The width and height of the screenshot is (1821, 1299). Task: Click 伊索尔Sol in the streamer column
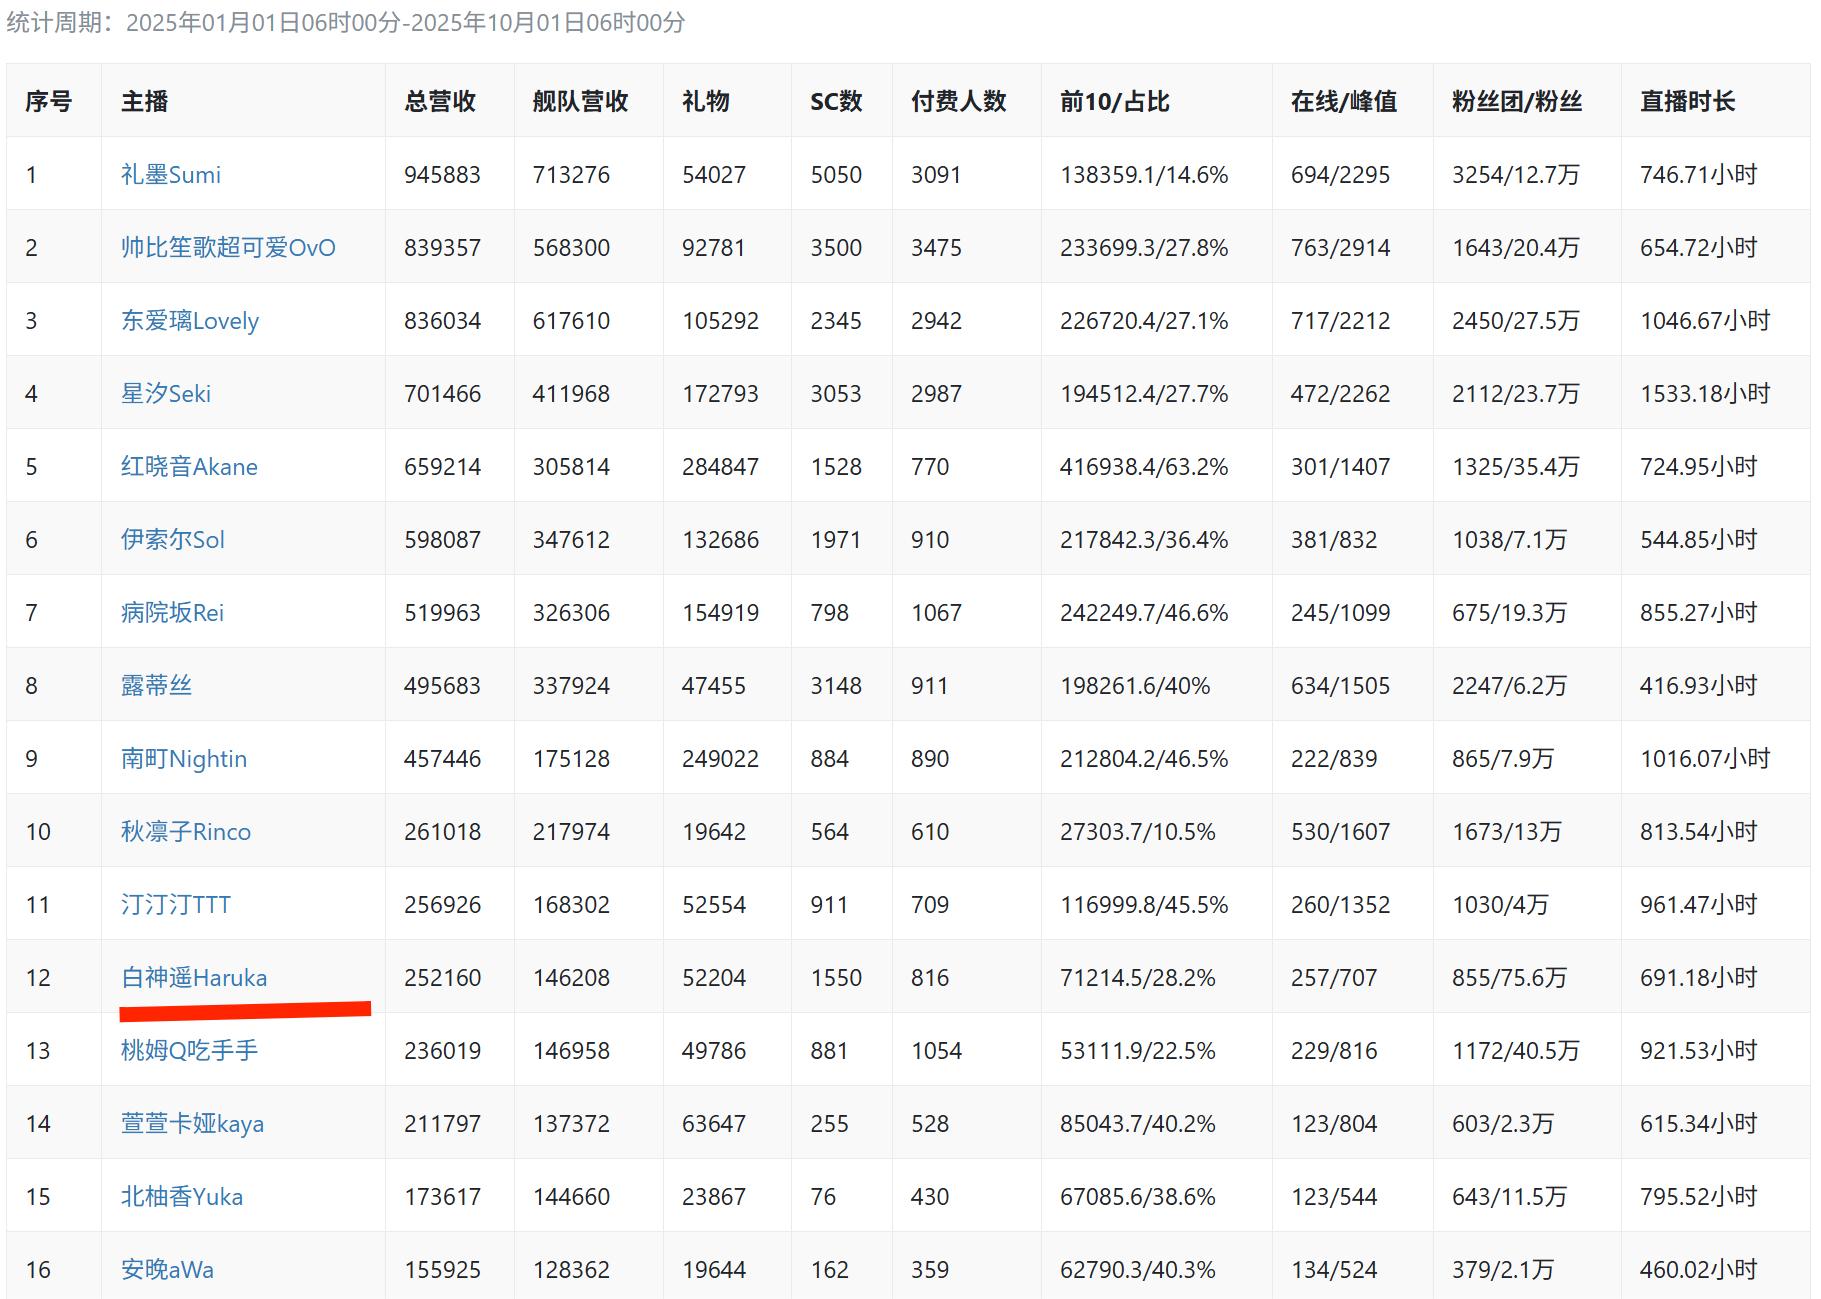[172, 540]
